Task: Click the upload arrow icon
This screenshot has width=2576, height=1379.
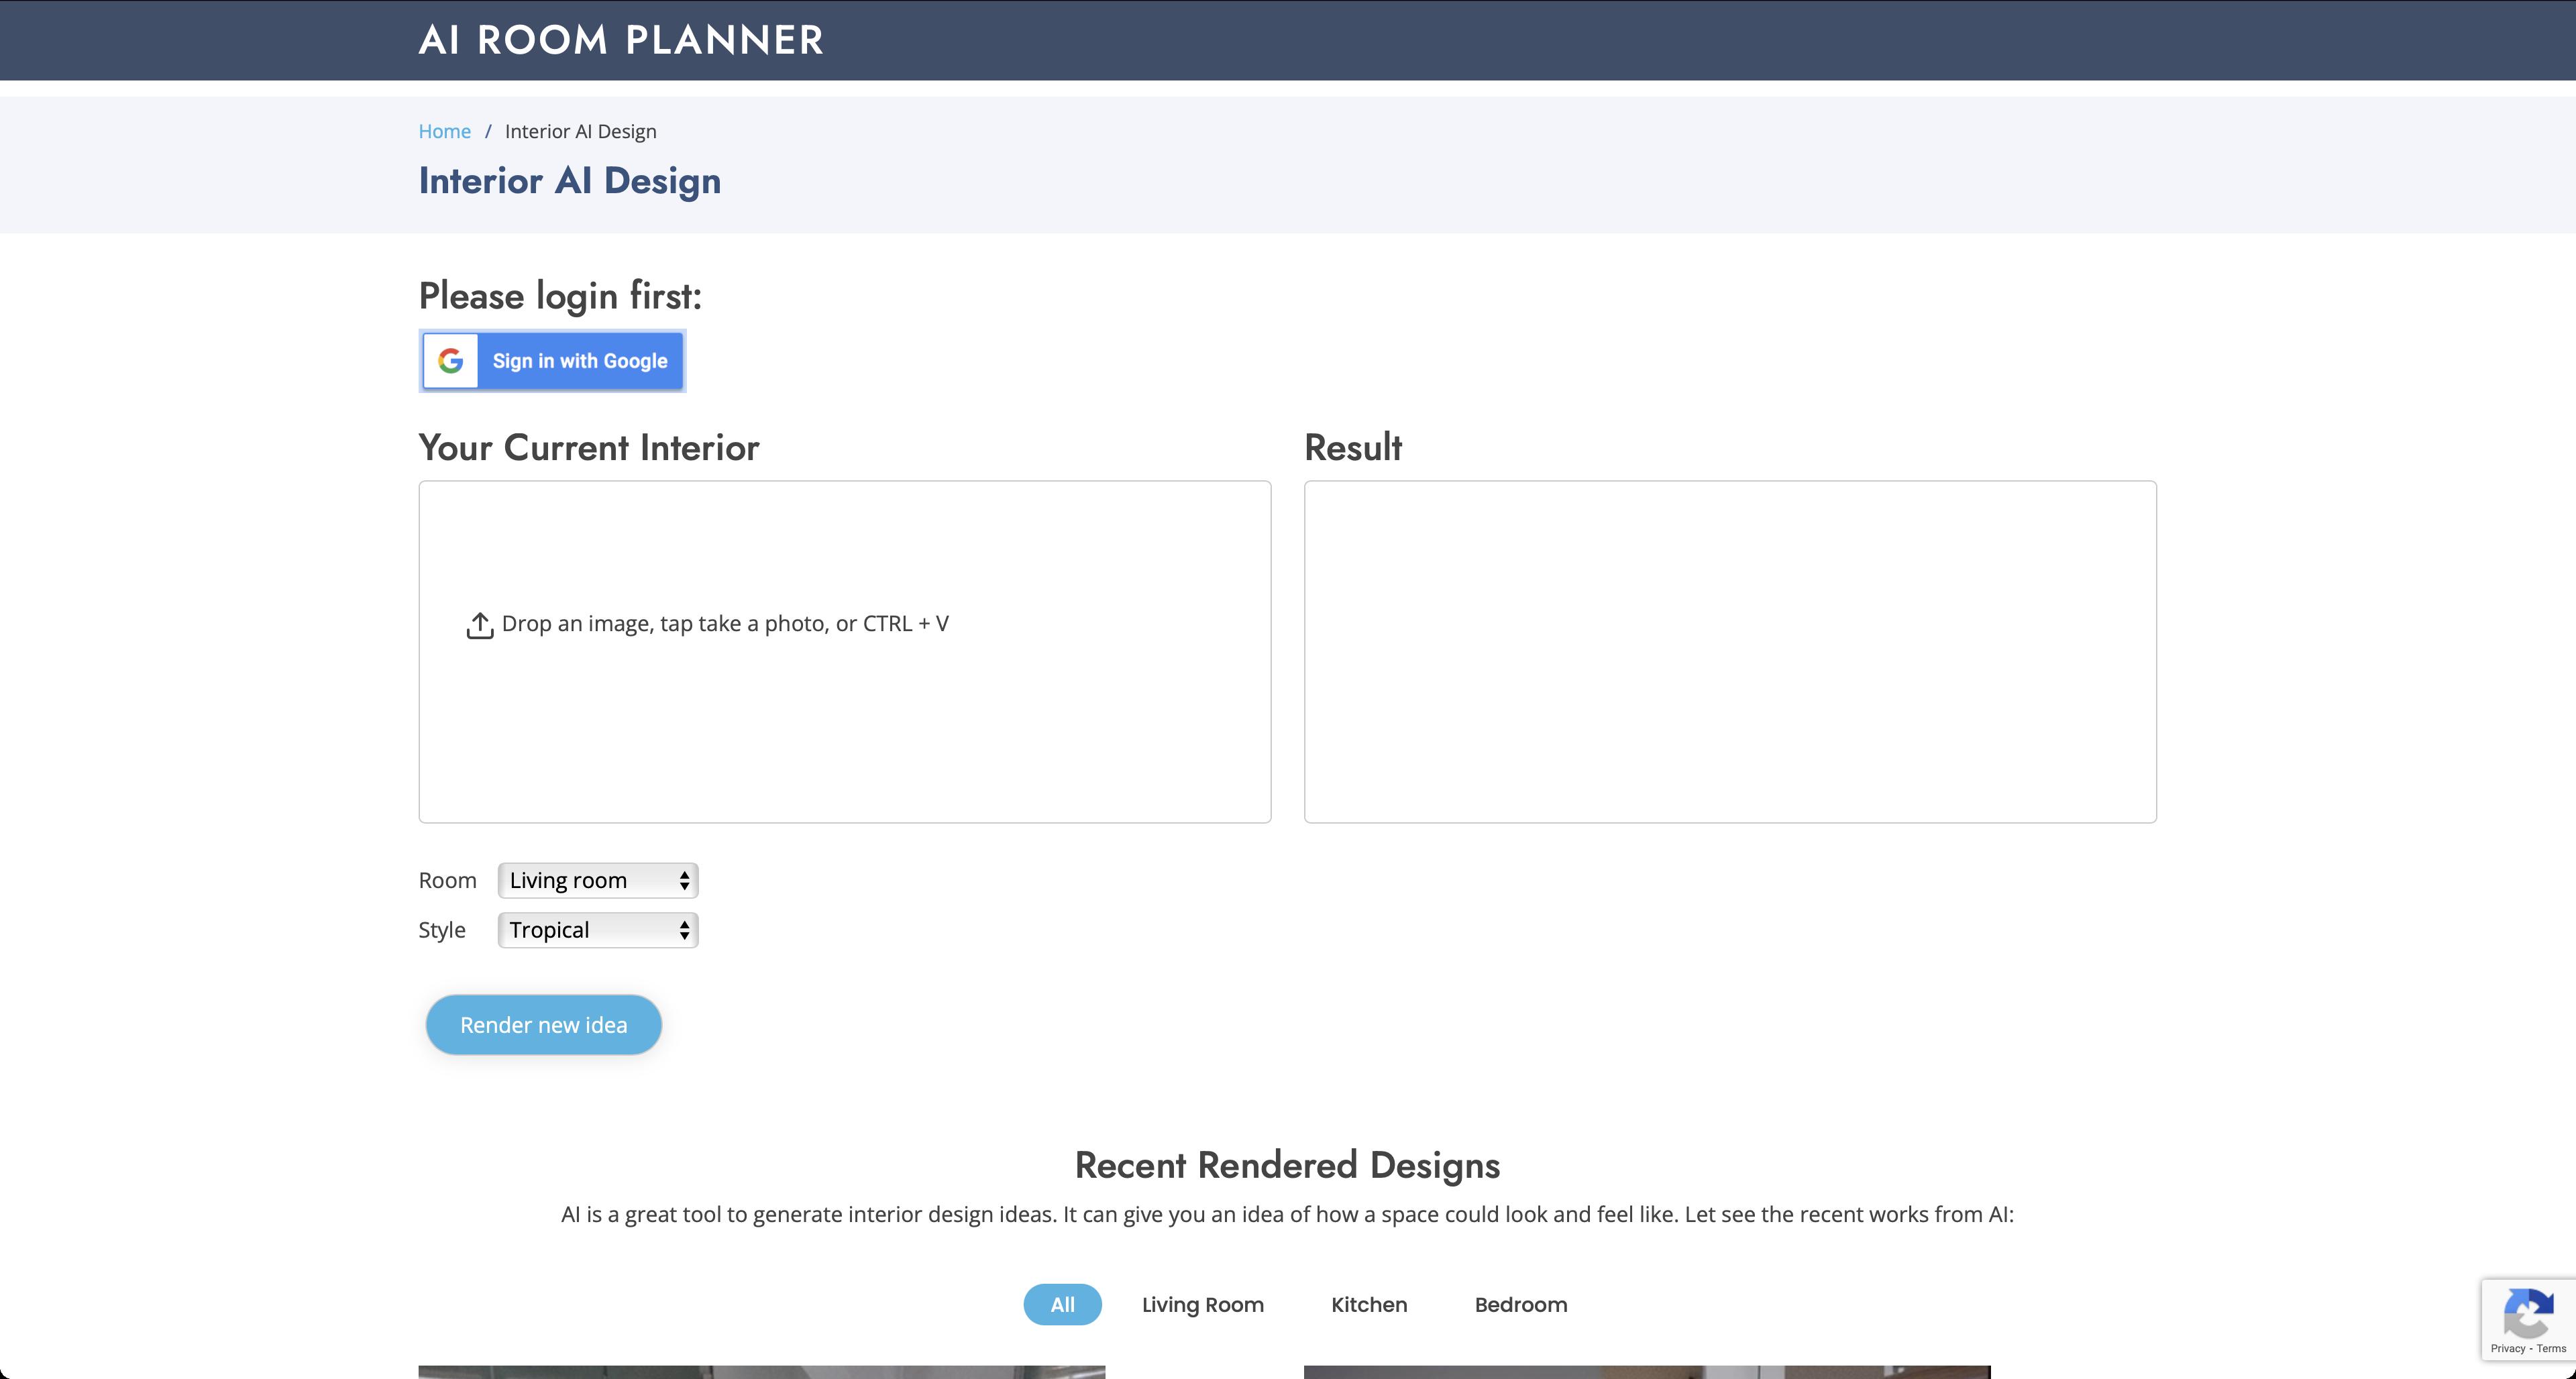Action: [x=480, y=625]
